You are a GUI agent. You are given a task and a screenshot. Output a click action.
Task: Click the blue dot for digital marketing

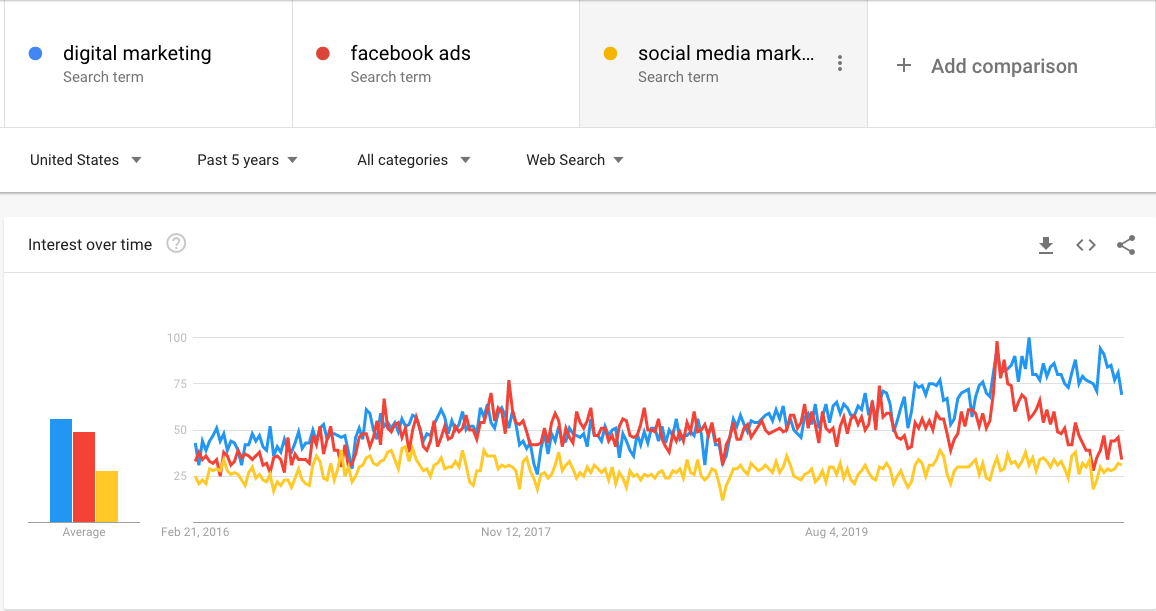click(x=36, y=54)
